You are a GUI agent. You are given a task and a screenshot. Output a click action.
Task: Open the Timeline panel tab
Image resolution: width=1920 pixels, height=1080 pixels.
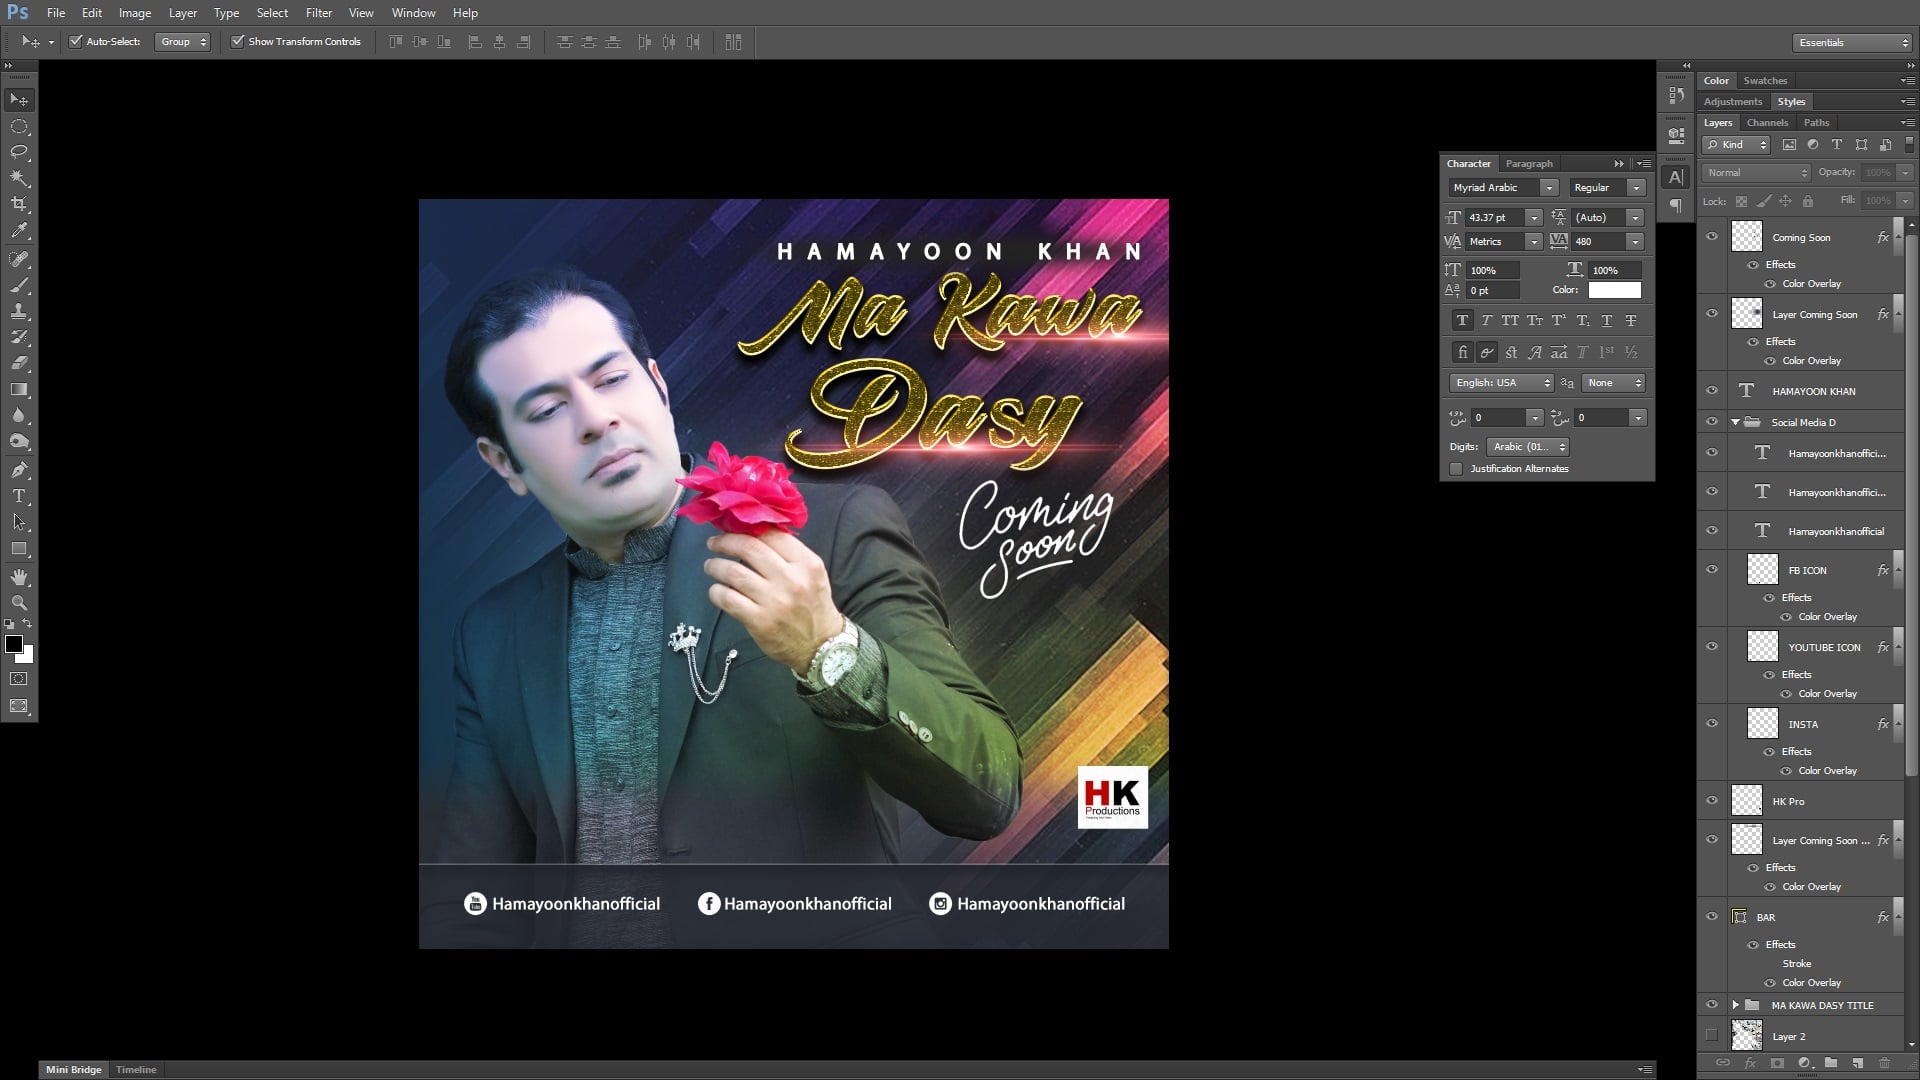click(x=136, y=1070)
